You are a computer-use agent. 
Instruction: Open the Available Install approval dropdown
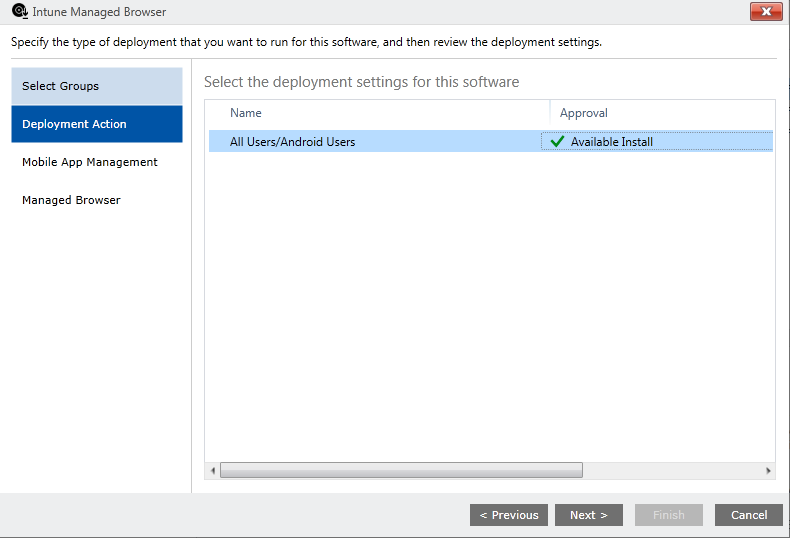[x=657, y=142]
